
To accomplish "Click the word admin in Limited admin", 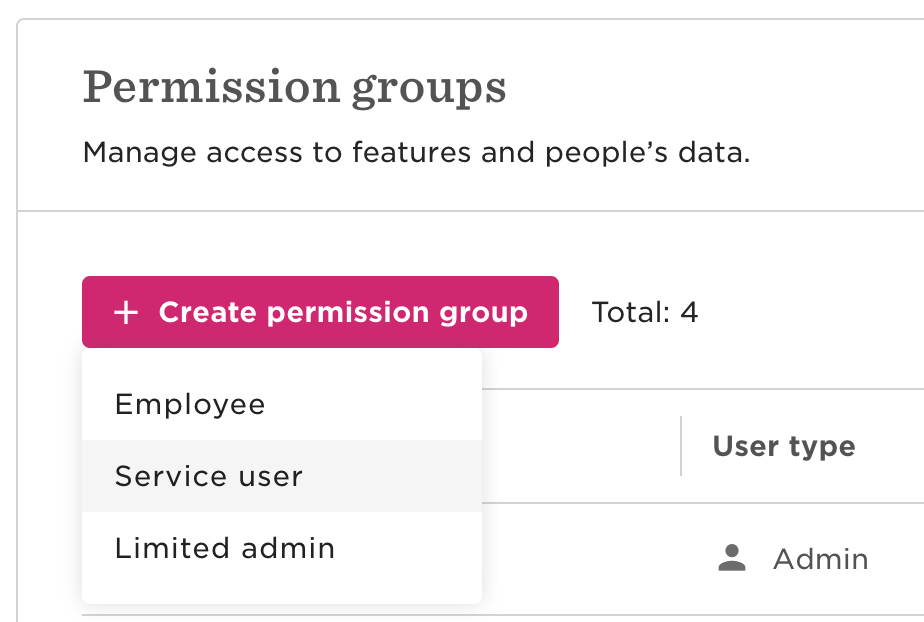I will (x=288, y=548).
